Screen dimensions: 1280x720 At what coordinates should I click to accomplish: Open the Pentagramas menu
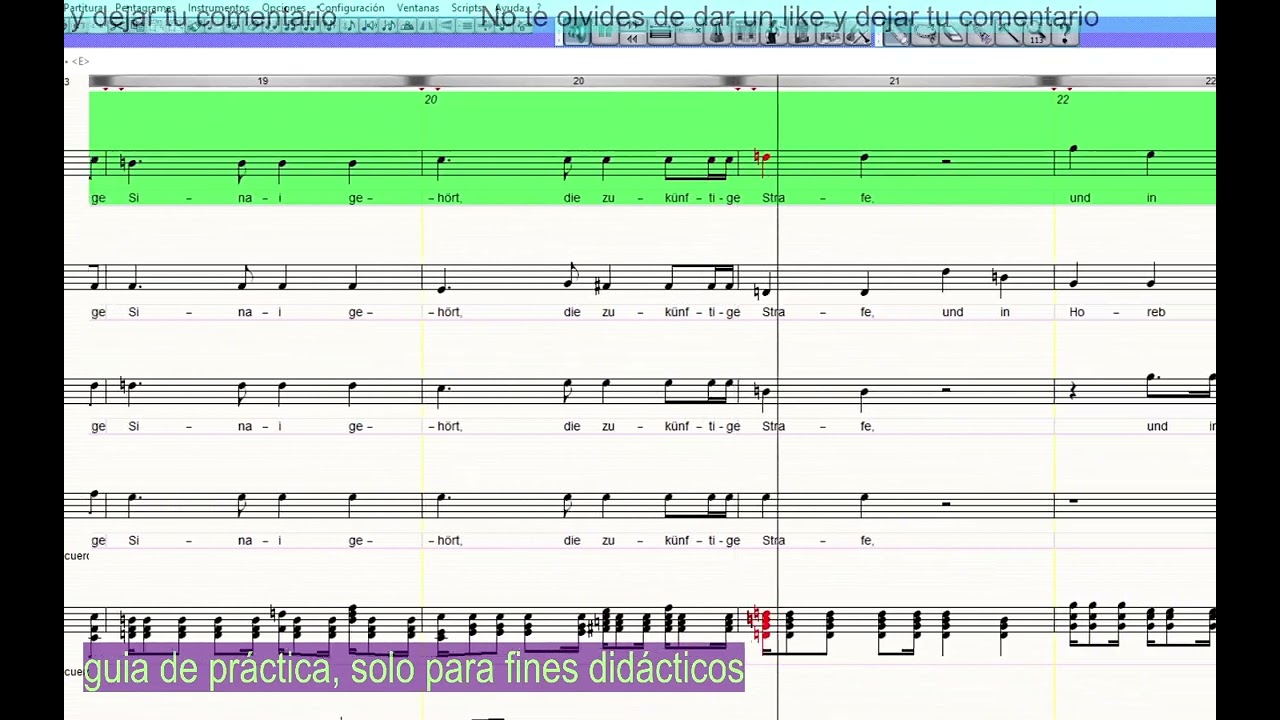[x=146, y=8]
